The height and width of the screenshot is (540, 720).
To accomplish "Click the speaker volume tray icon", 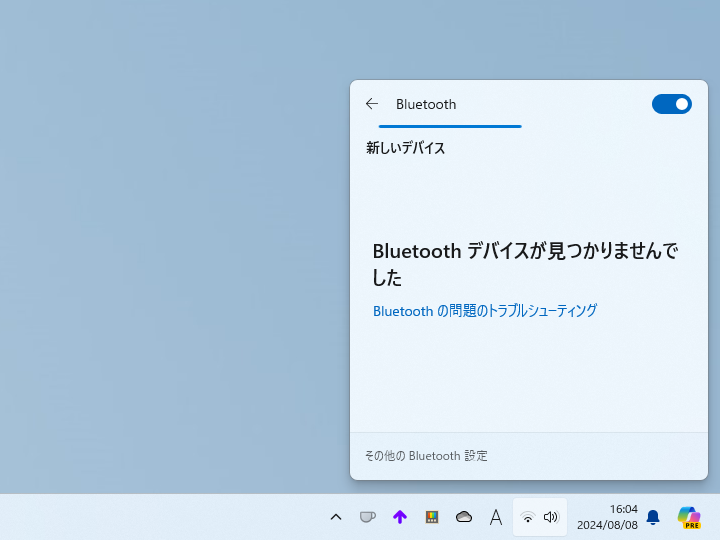I will [x=551, y=518].
